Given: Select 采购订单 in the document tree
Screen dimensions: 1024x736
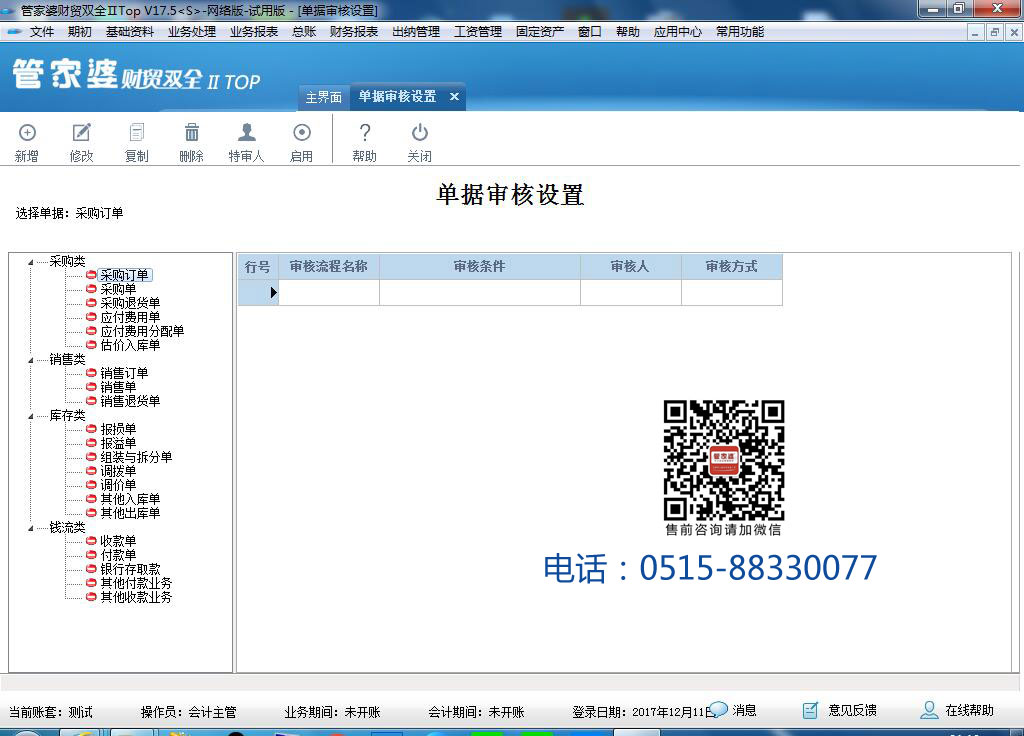Looking at the screenshot, I should pyautogui.click(x=124, y=275).
